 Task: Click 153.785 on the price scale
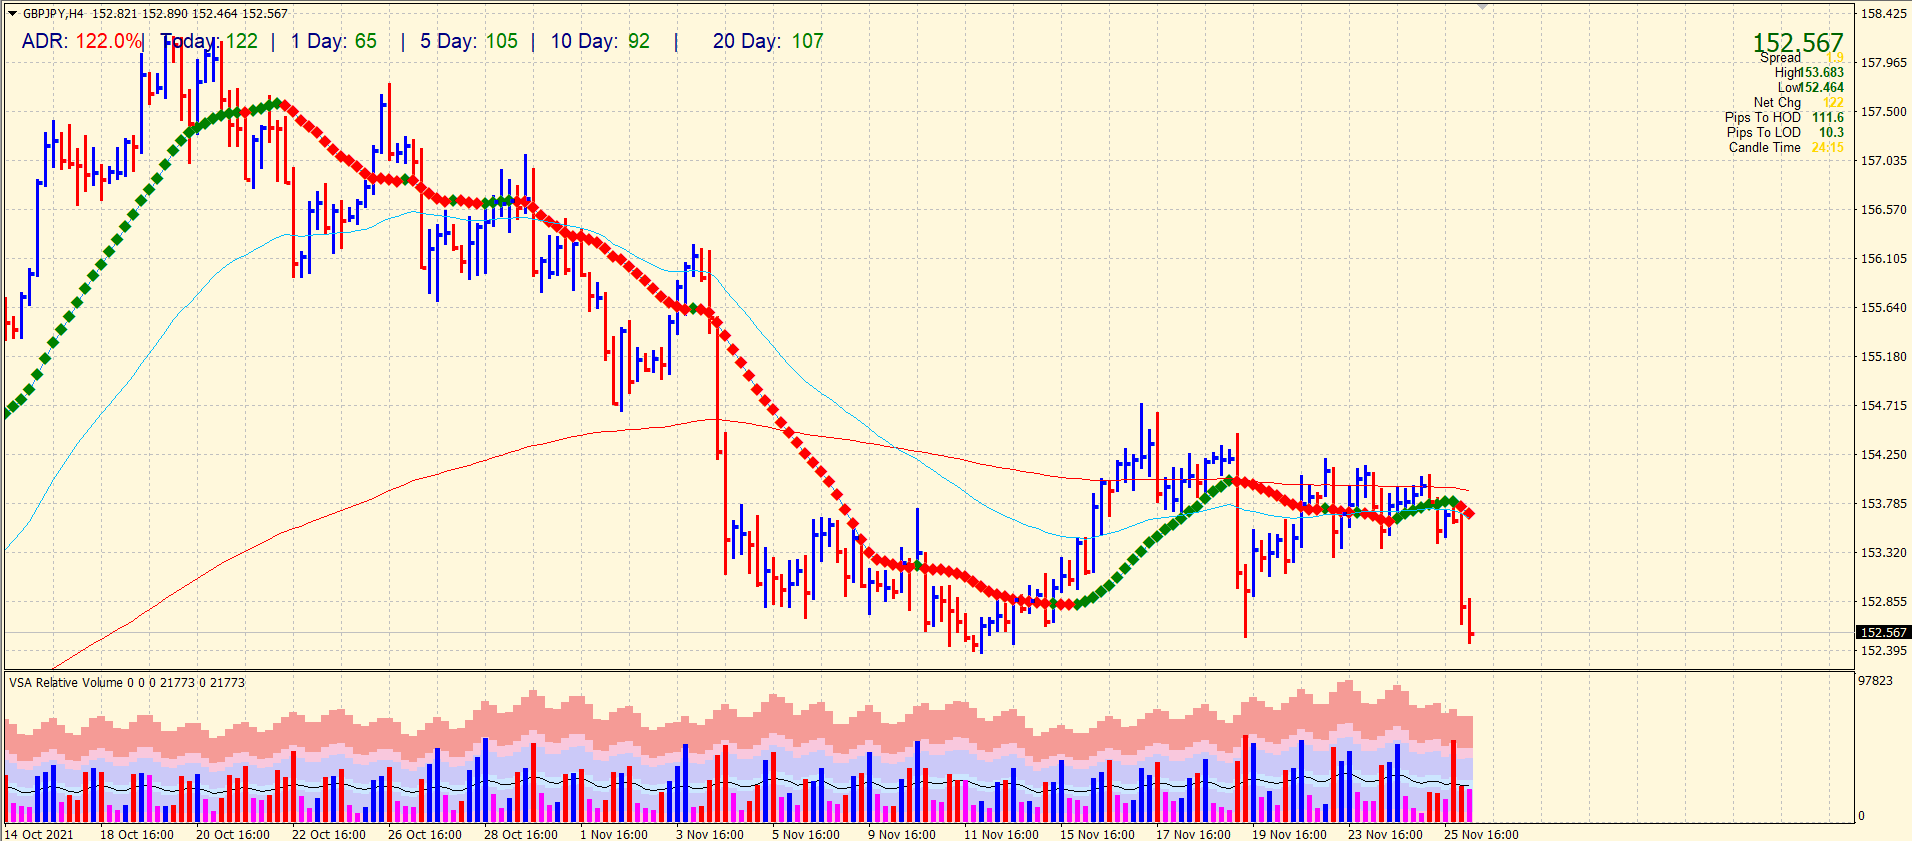pos(1883,504)
